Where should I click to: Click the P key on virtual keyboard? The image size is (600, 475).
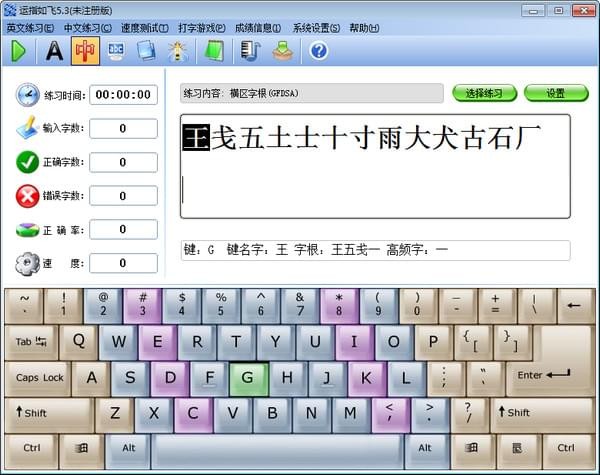(434, 343)
